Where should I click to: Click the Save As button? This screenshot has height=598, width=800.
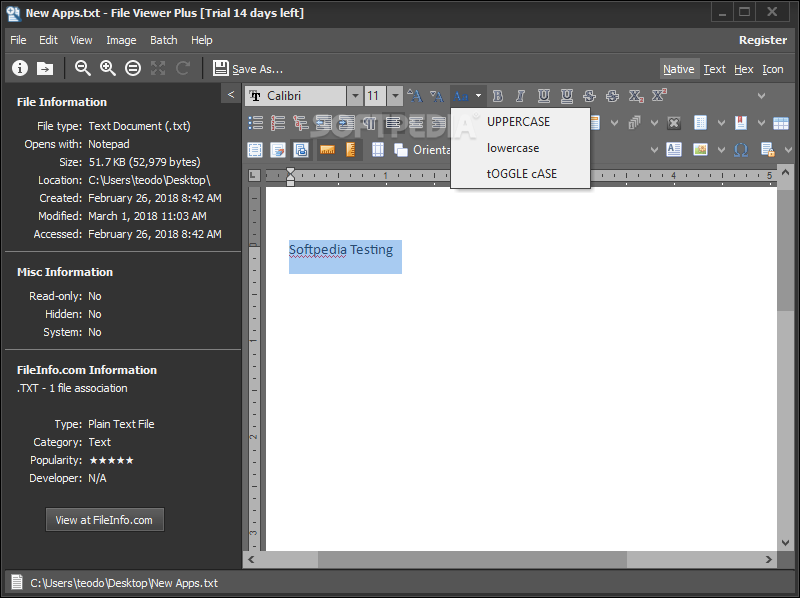click(x=247, y=68)
